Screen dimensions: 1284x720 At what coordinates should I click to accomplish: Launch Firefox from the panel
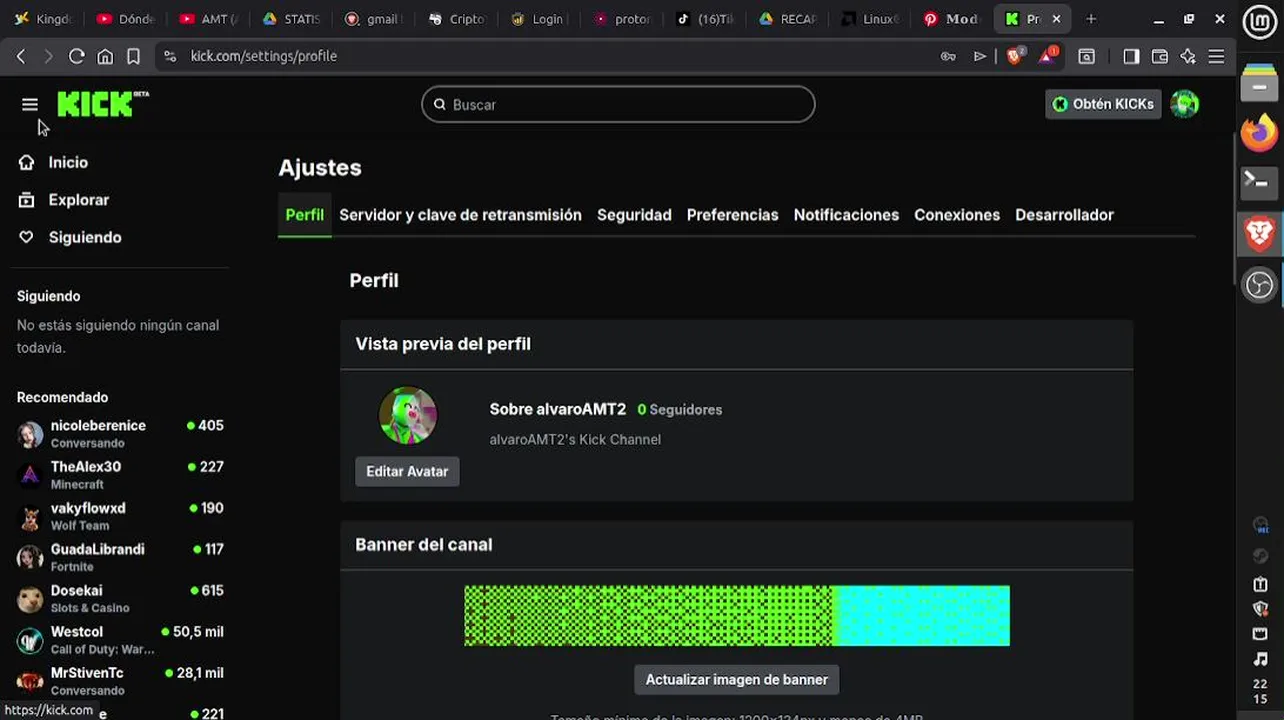(x=1260, y=133)
